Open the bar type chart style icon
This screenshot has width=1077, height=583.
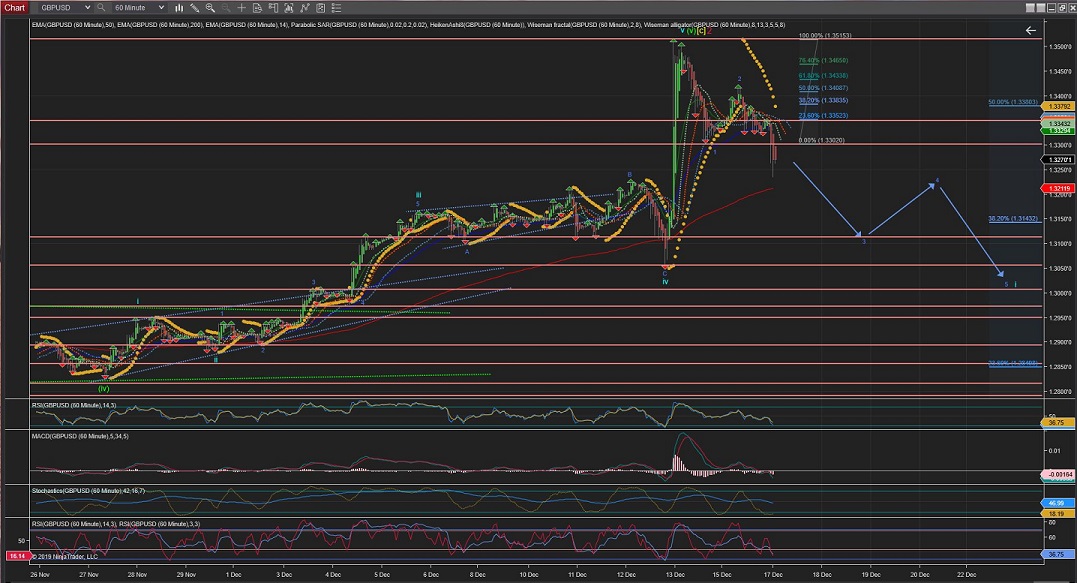pos(179,8)
